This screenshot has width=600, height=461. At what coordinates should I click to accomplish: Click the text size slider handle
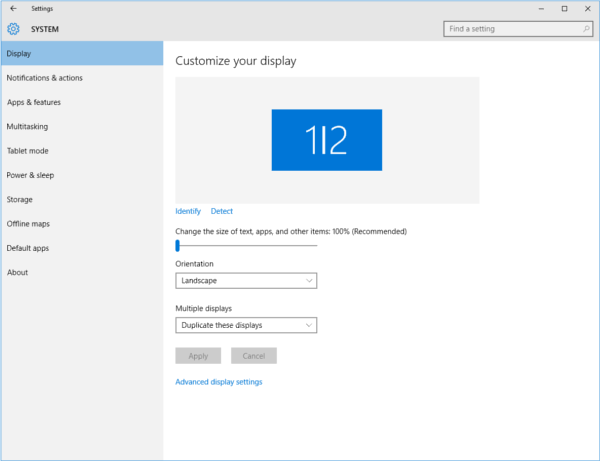[178, 246]
